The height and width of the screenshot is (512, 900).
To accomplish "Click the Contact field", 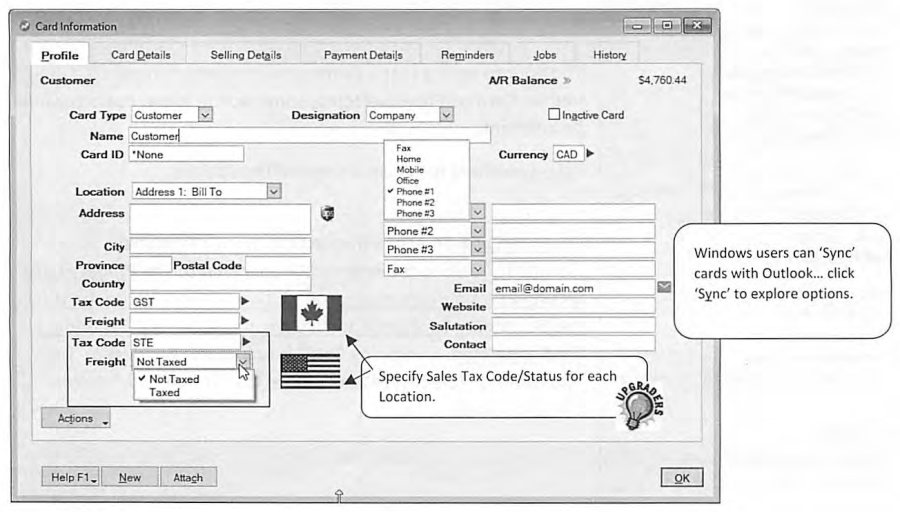I will [x=573, y=343].
